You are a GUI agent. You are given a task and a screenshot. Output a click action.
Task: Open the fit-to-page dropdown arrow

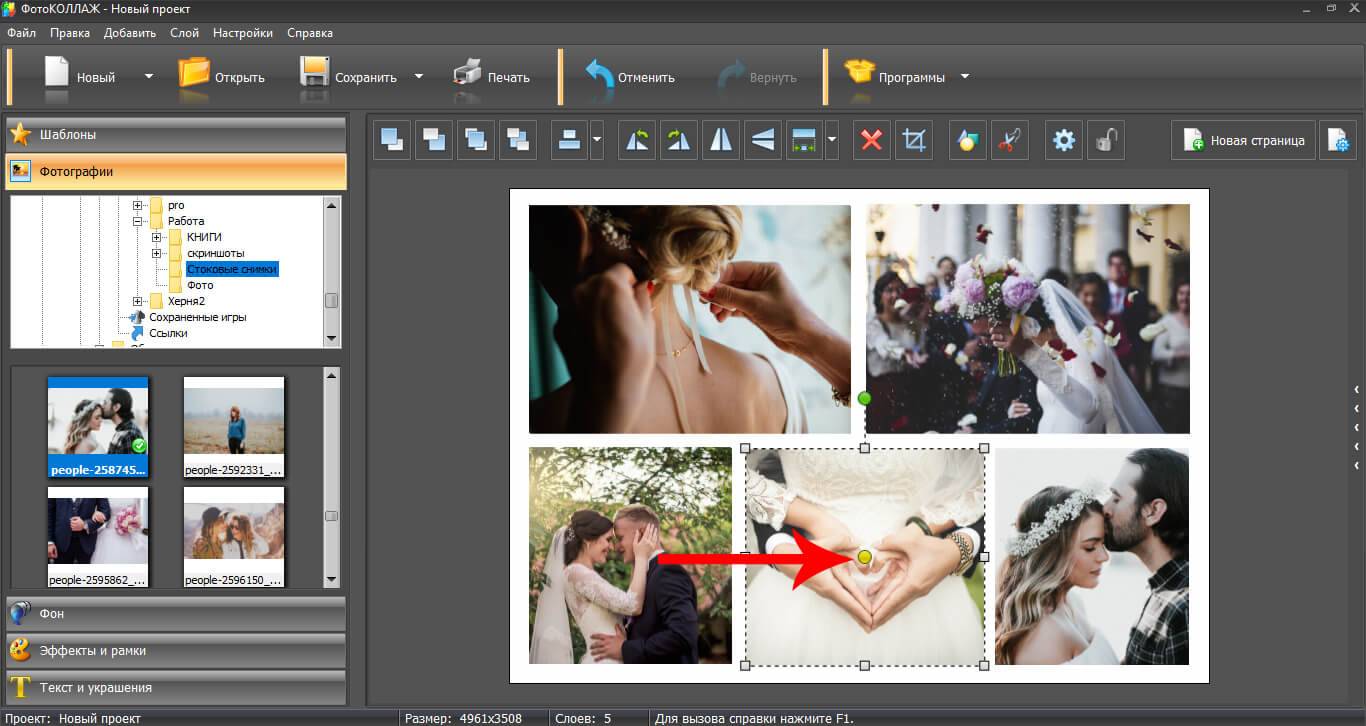pos(832,140)
